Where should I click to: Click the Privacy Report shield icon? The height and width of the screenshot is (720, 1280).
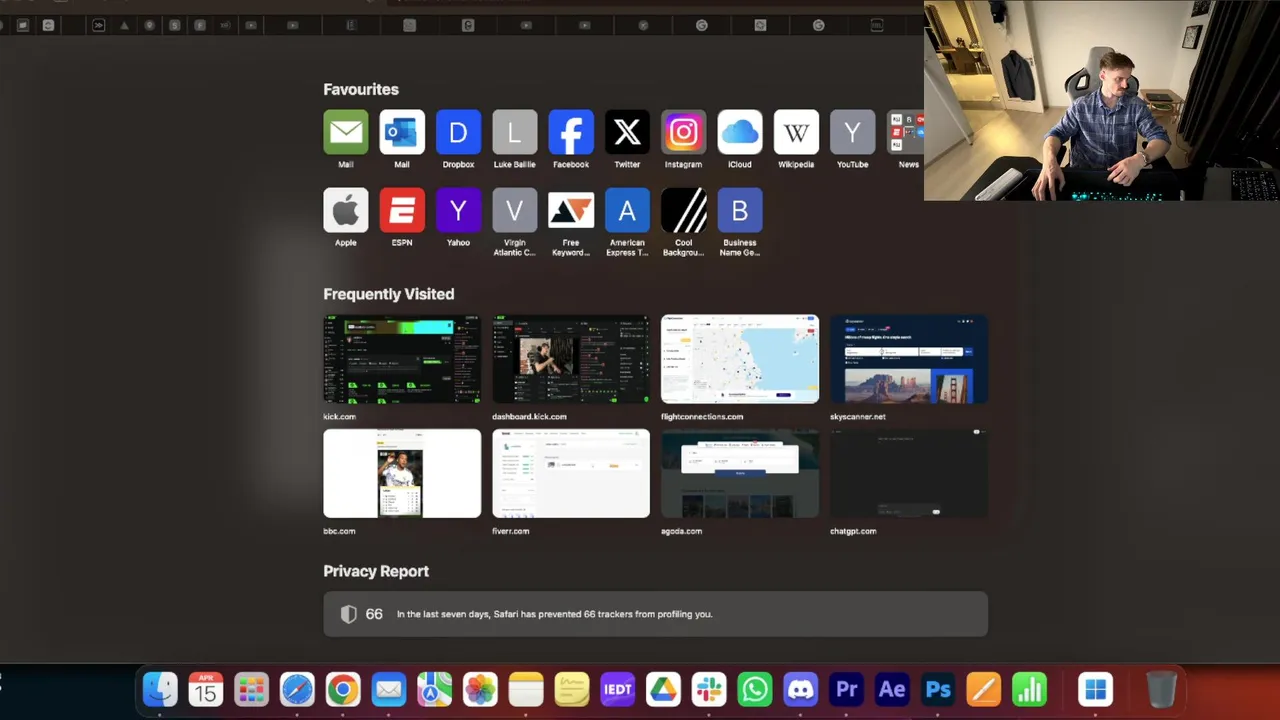coord(348,614)
